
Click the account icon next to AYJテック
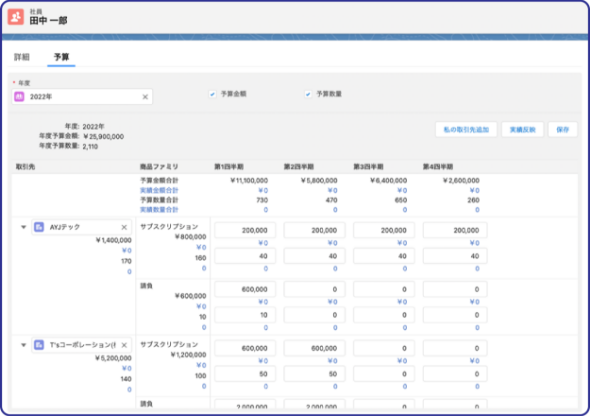point(39,227)
